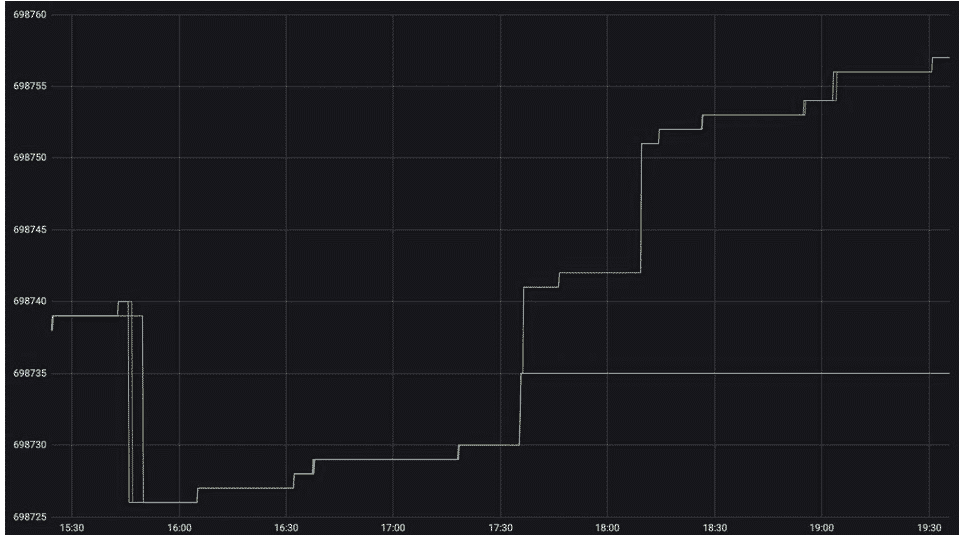Click the 698725 y-axis label
The image size is (960, 535).
coord(29,517)
